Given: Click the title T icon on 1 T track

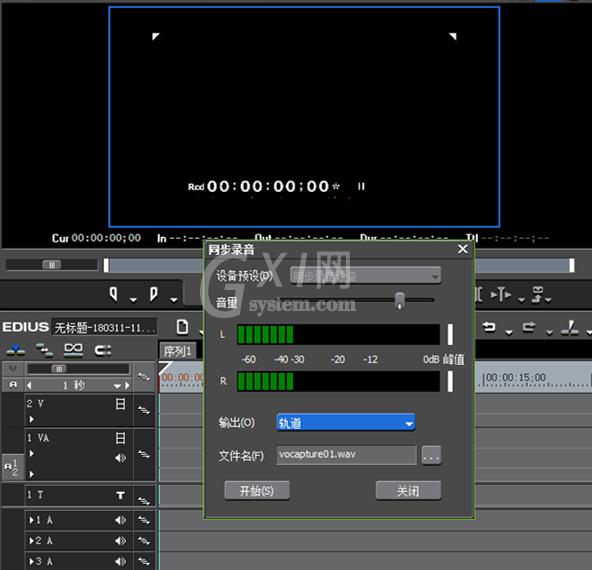Looking at the screenshot, I should point(120,495).
